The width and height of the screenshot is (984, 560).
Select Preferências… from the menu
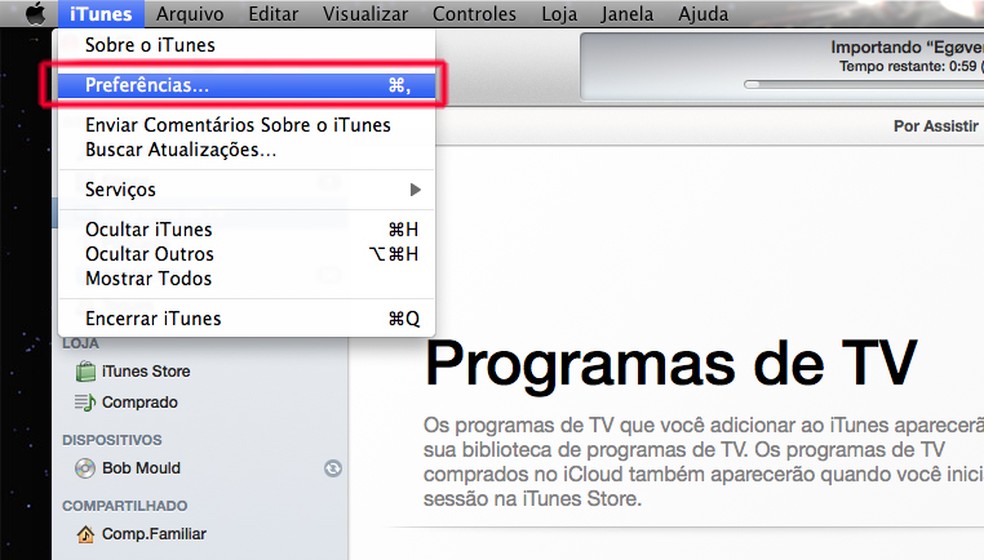(x=246, y=85)
